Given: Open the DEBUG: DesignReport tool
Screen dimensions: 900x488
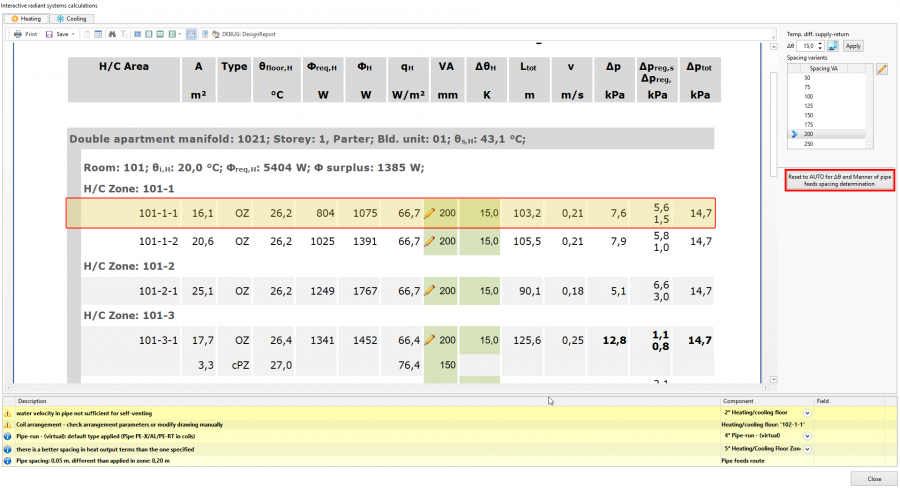Looking at the screenshot, I should click(244, 34).
